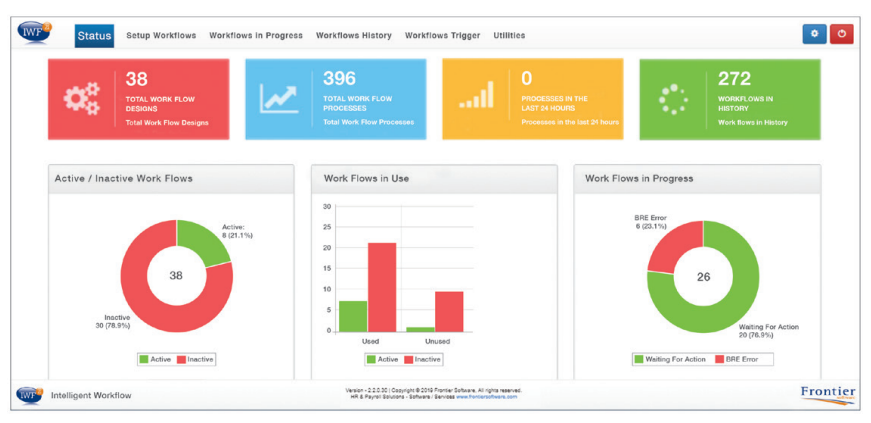The height and width of the screenshot is (423, 871).
Task: Click the Frontier Software logo in the footer
Action: tap(828, 395)
